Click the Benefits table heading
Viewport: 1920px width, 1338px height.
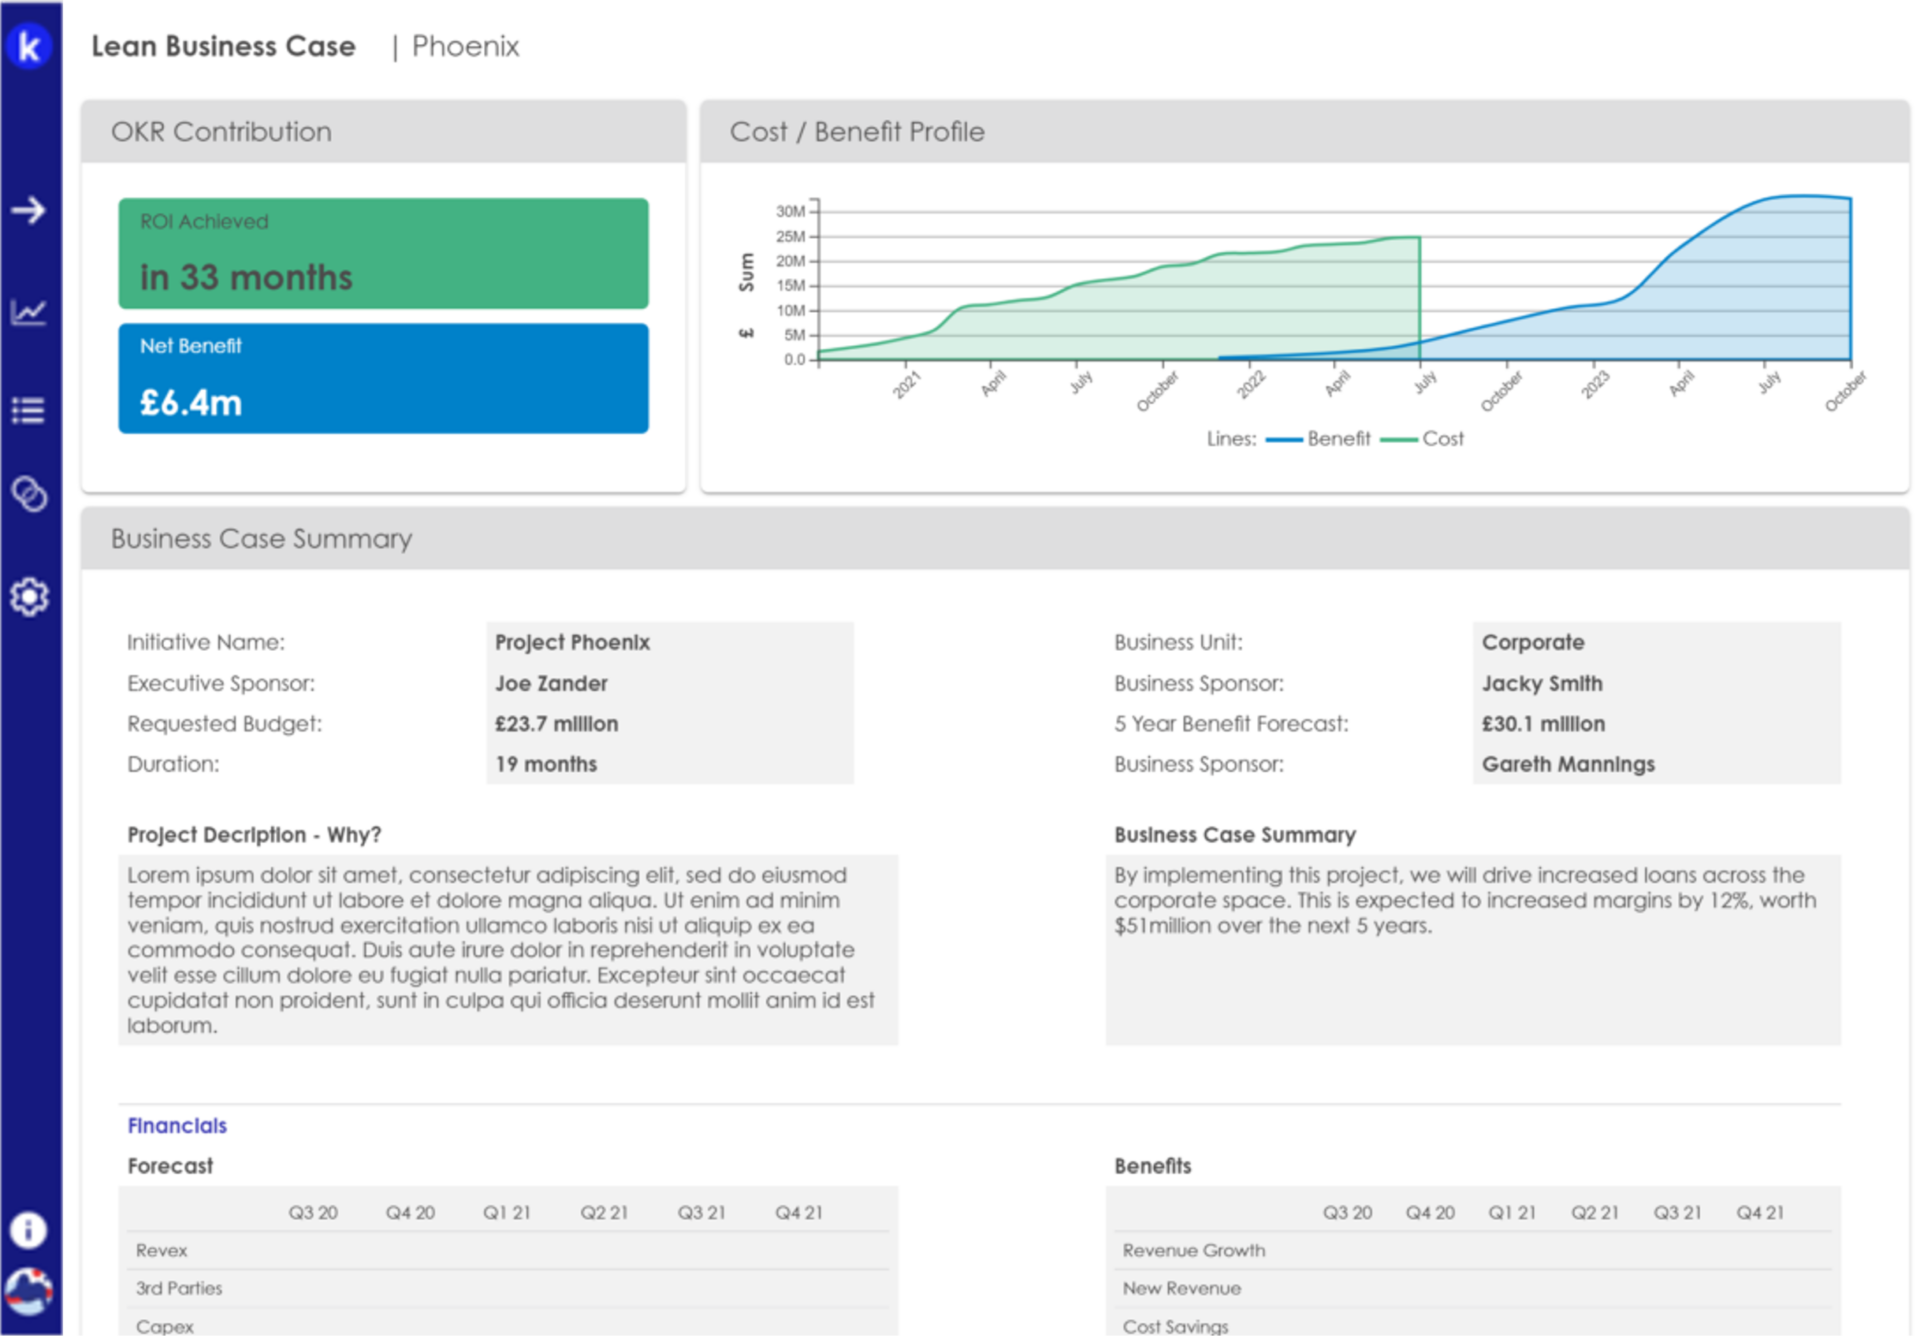point(1153,1167)
